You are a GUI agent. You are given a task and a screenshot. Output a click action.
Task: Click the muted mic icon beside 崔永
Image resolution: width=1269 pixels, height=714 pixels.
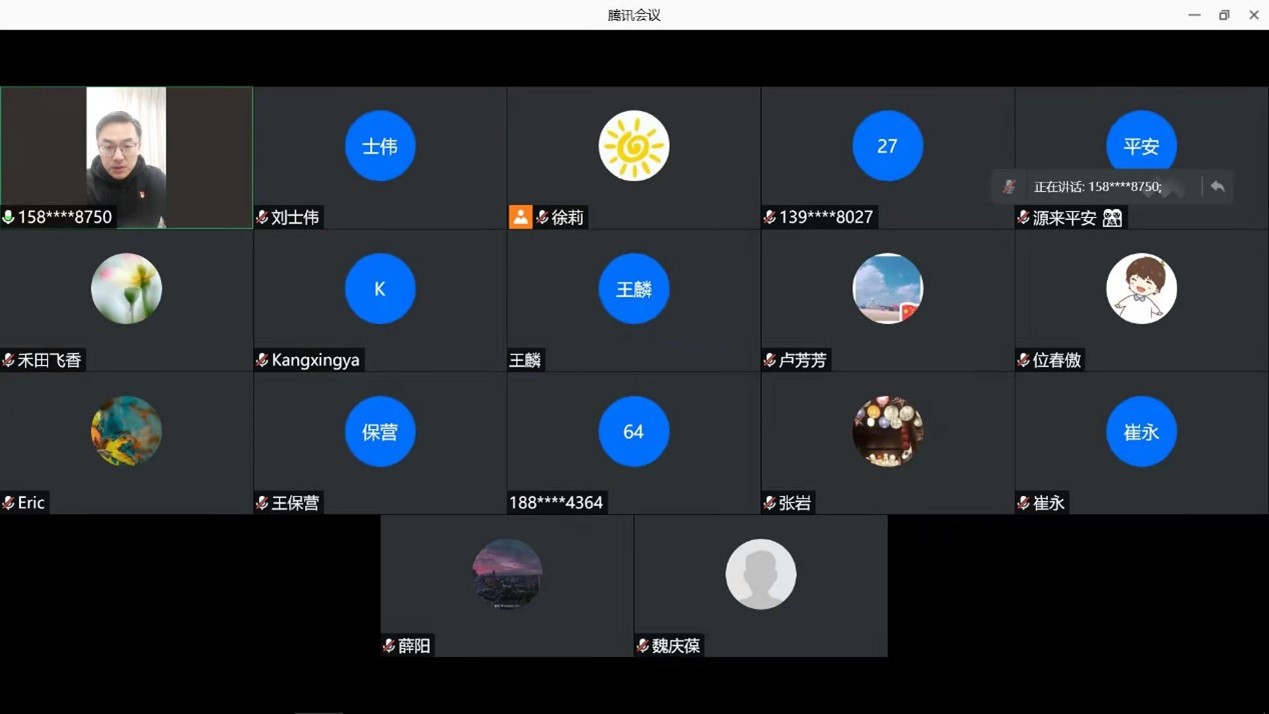pos(1024,503)
